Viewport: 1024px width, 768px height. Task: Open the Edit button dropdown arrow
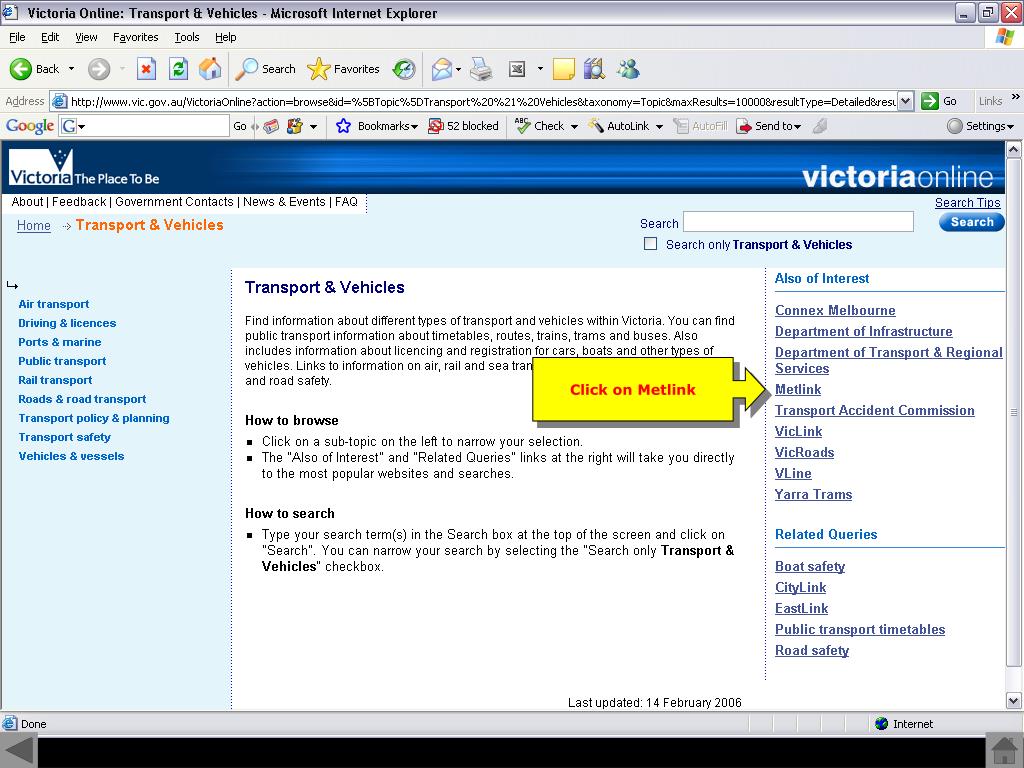pyautogui.click(x=540, y=69)
